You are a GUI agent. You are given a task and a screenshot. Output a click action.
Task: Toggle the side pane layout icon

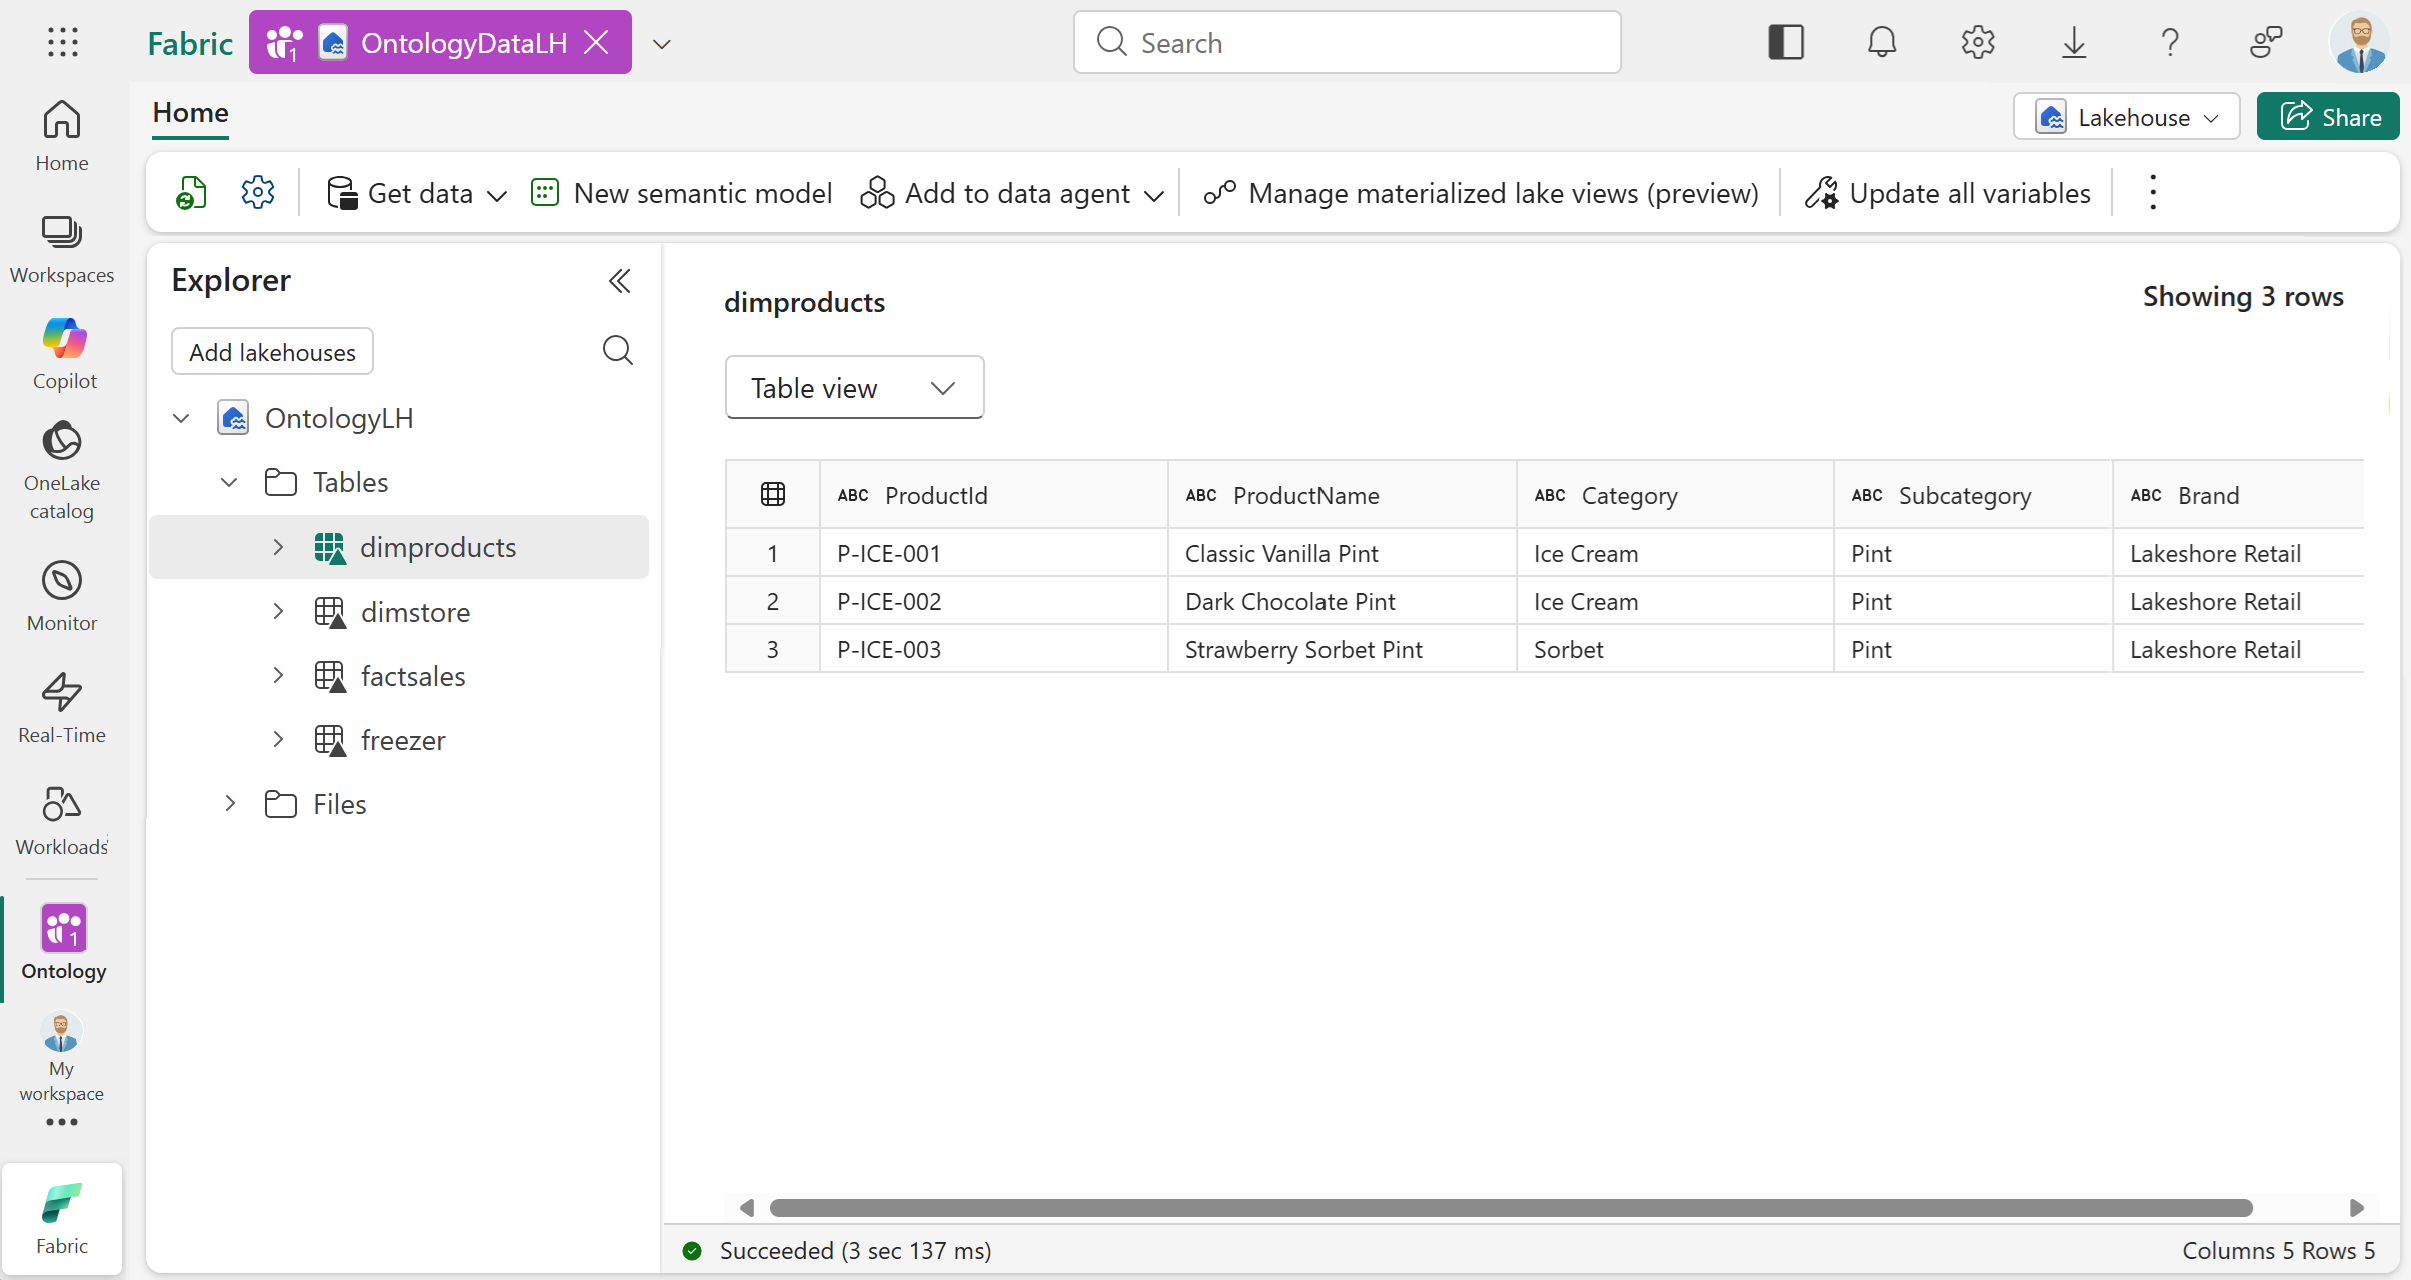pos(1786,42)
